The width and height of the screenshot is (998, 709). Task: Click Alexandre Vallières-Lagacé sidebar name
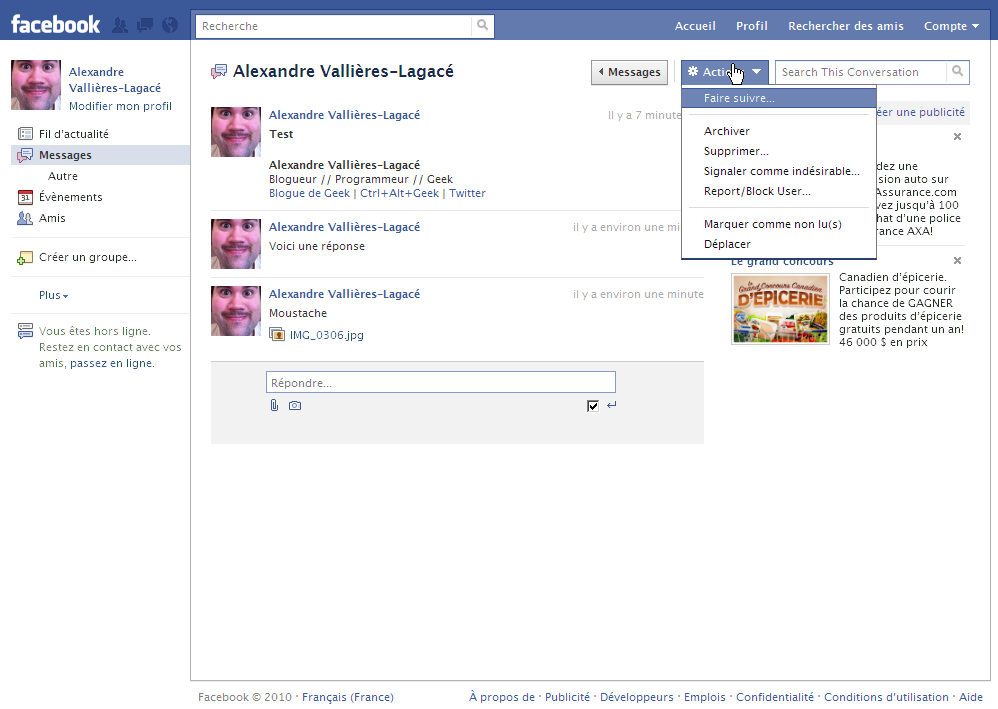point(115,80)
